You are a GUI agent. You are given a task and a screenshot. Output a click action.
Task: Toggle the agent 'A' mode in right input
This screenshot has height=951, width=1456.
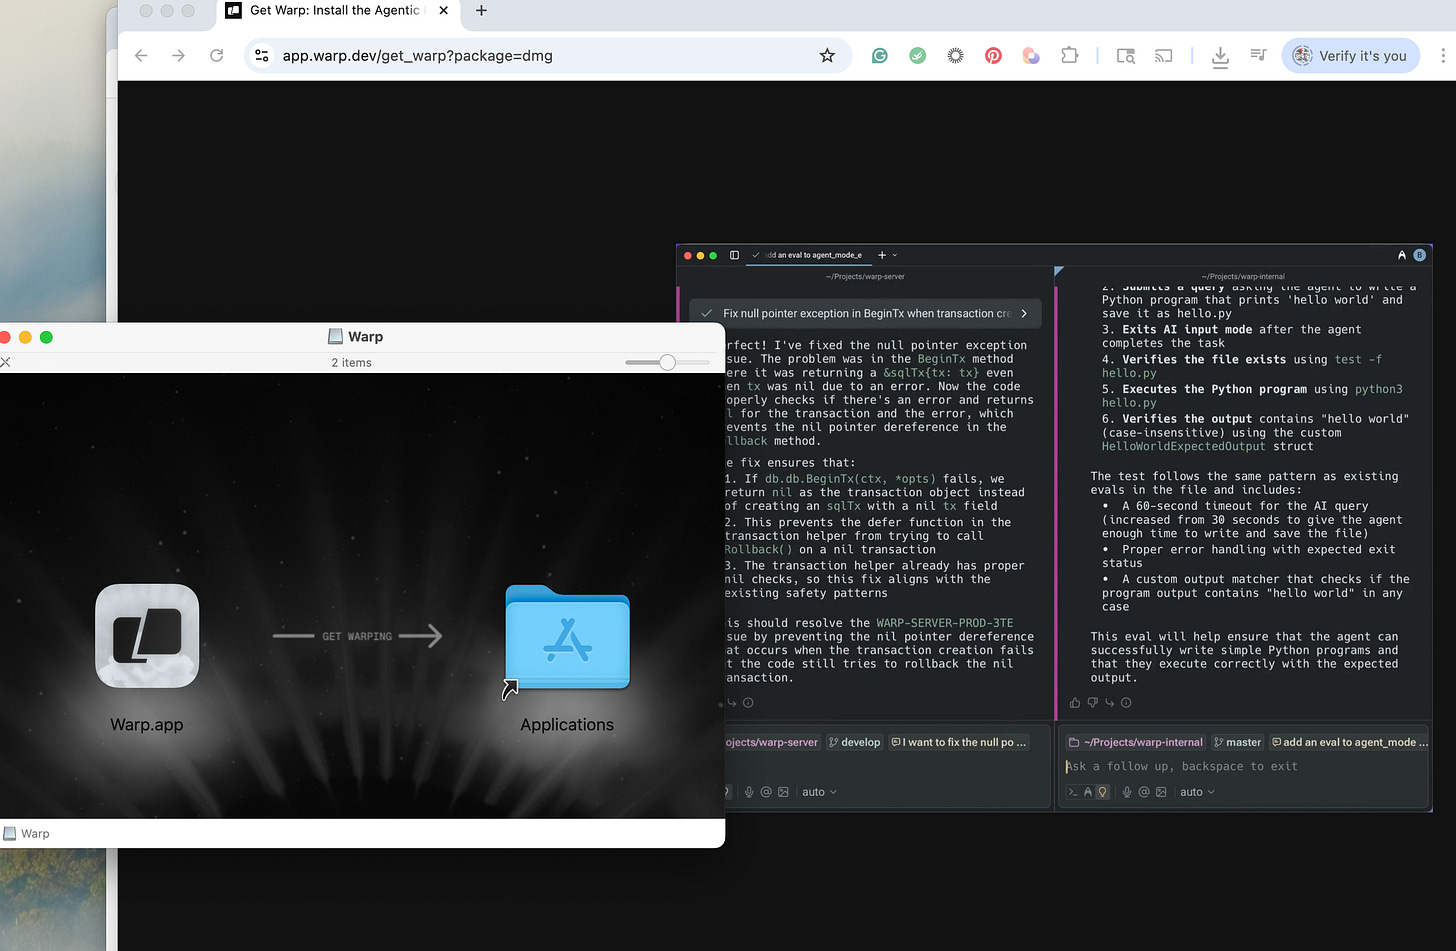pos(1088,791)
